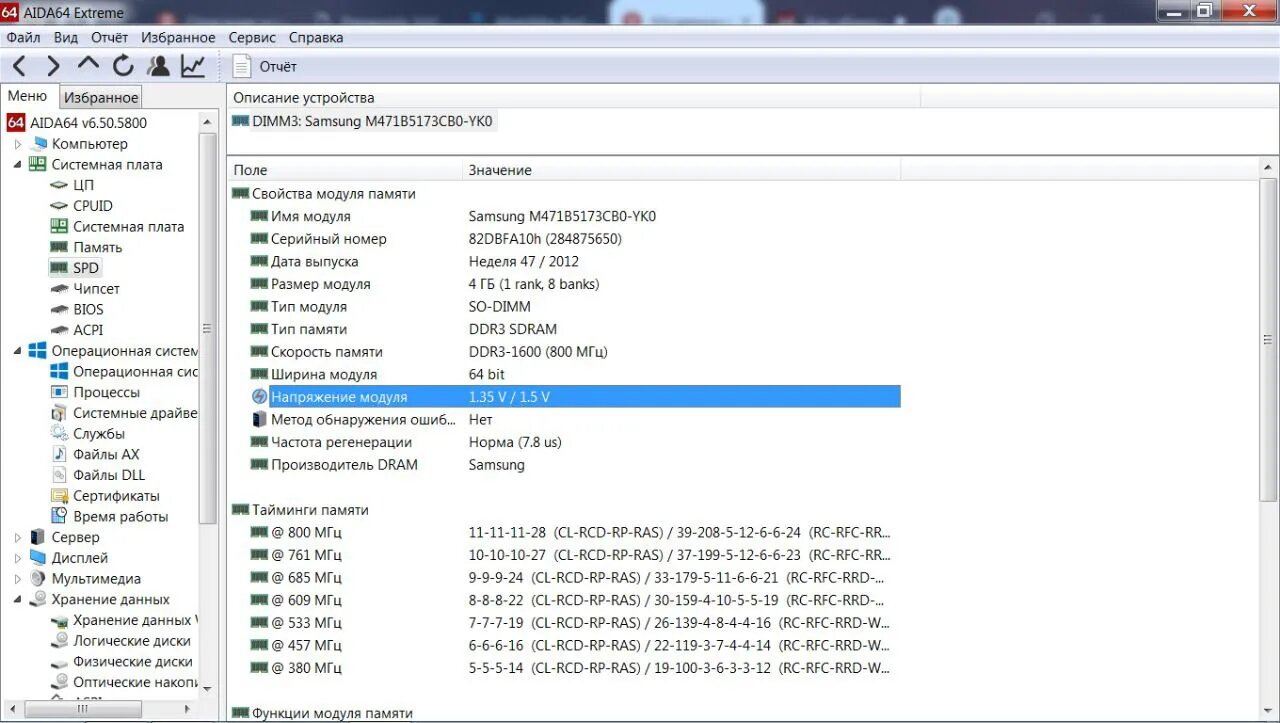1280x723 pixels.
Task: Open Время работы in the tree
Action: (x=120, y=517)
